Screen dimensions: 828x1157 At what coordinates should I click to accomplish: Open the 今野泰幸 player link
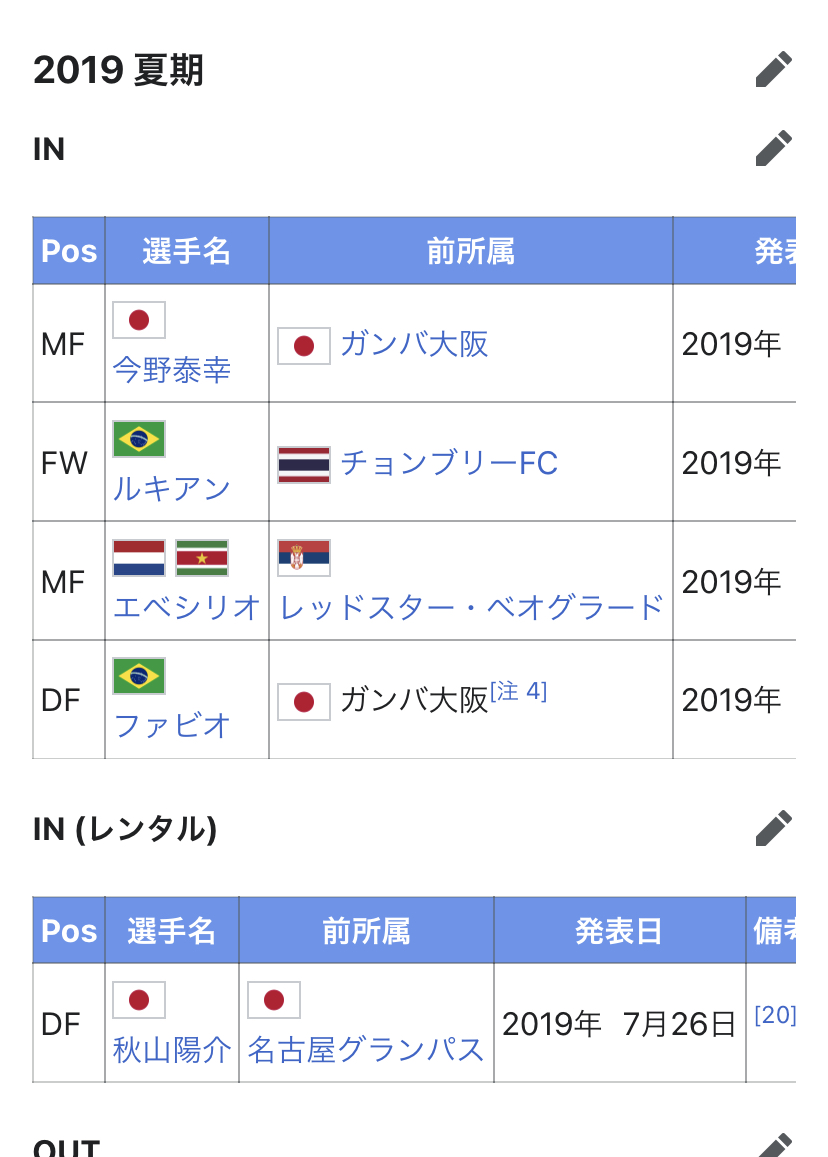[172, 370]
